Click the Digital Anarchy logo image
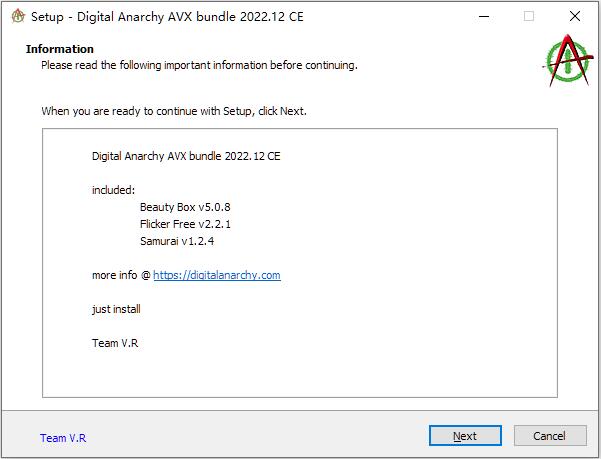601x459 pixels. pyautogui.click(x=567, y=61)
